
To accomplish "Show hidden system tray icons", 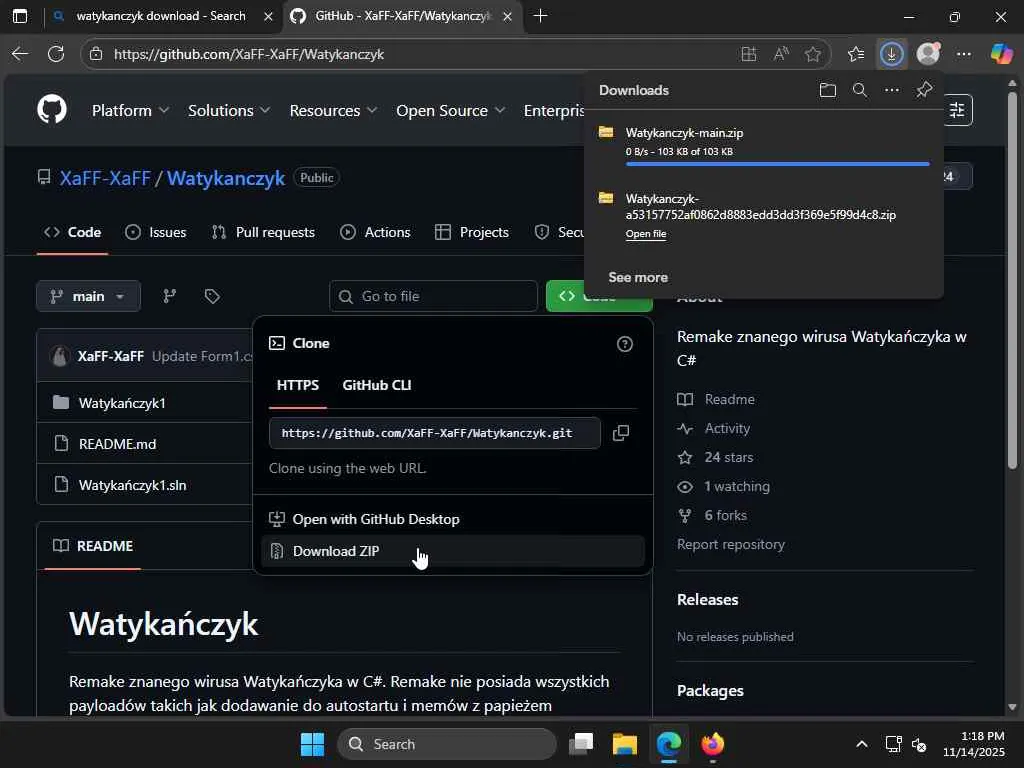I will pos(862,744).
